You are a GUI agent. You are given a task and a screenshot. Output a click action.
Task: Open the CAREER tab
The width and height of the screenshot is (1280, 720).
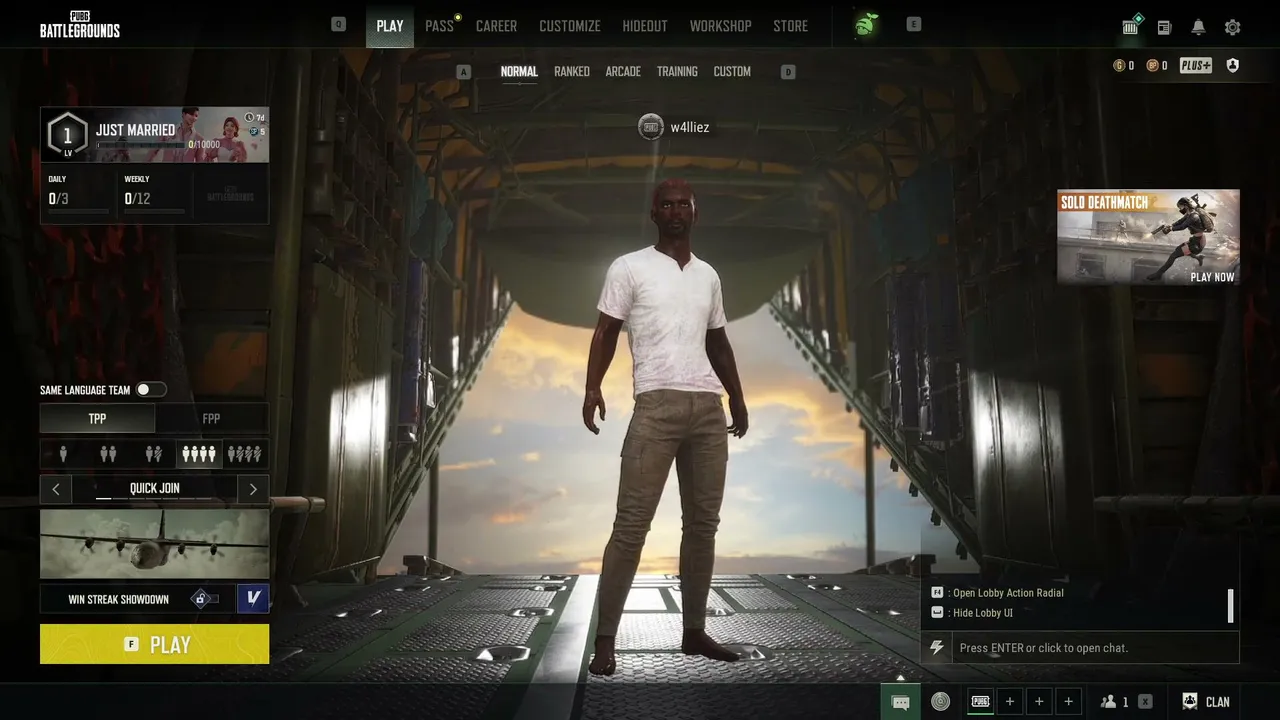pyautogui.click(x=496, y=26)
